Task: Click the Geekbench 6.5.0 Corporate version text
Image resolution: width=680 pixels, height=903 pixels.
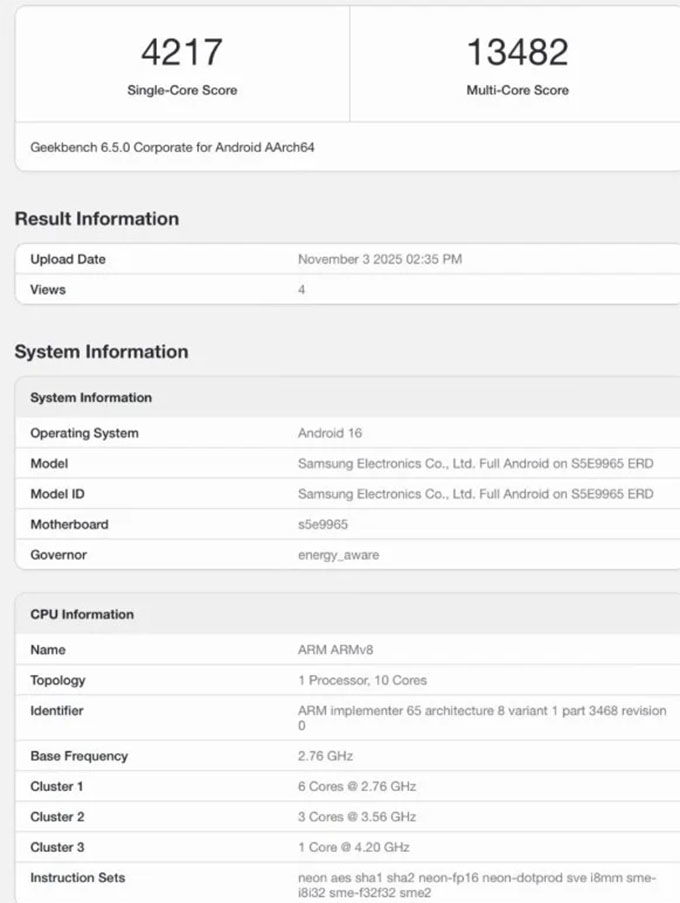Action: click(173, 147)
